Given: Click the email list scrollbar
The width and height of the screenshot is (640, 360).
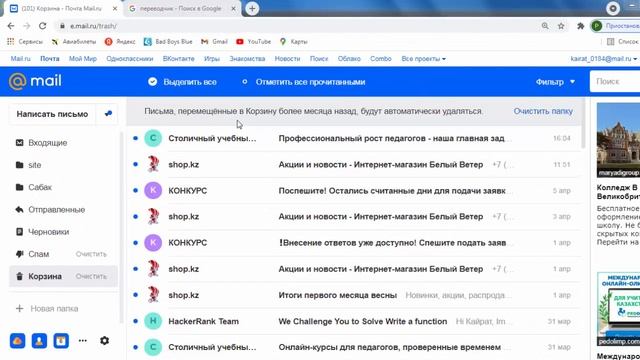Looking at the screenshot, I should tap(583, 122).
